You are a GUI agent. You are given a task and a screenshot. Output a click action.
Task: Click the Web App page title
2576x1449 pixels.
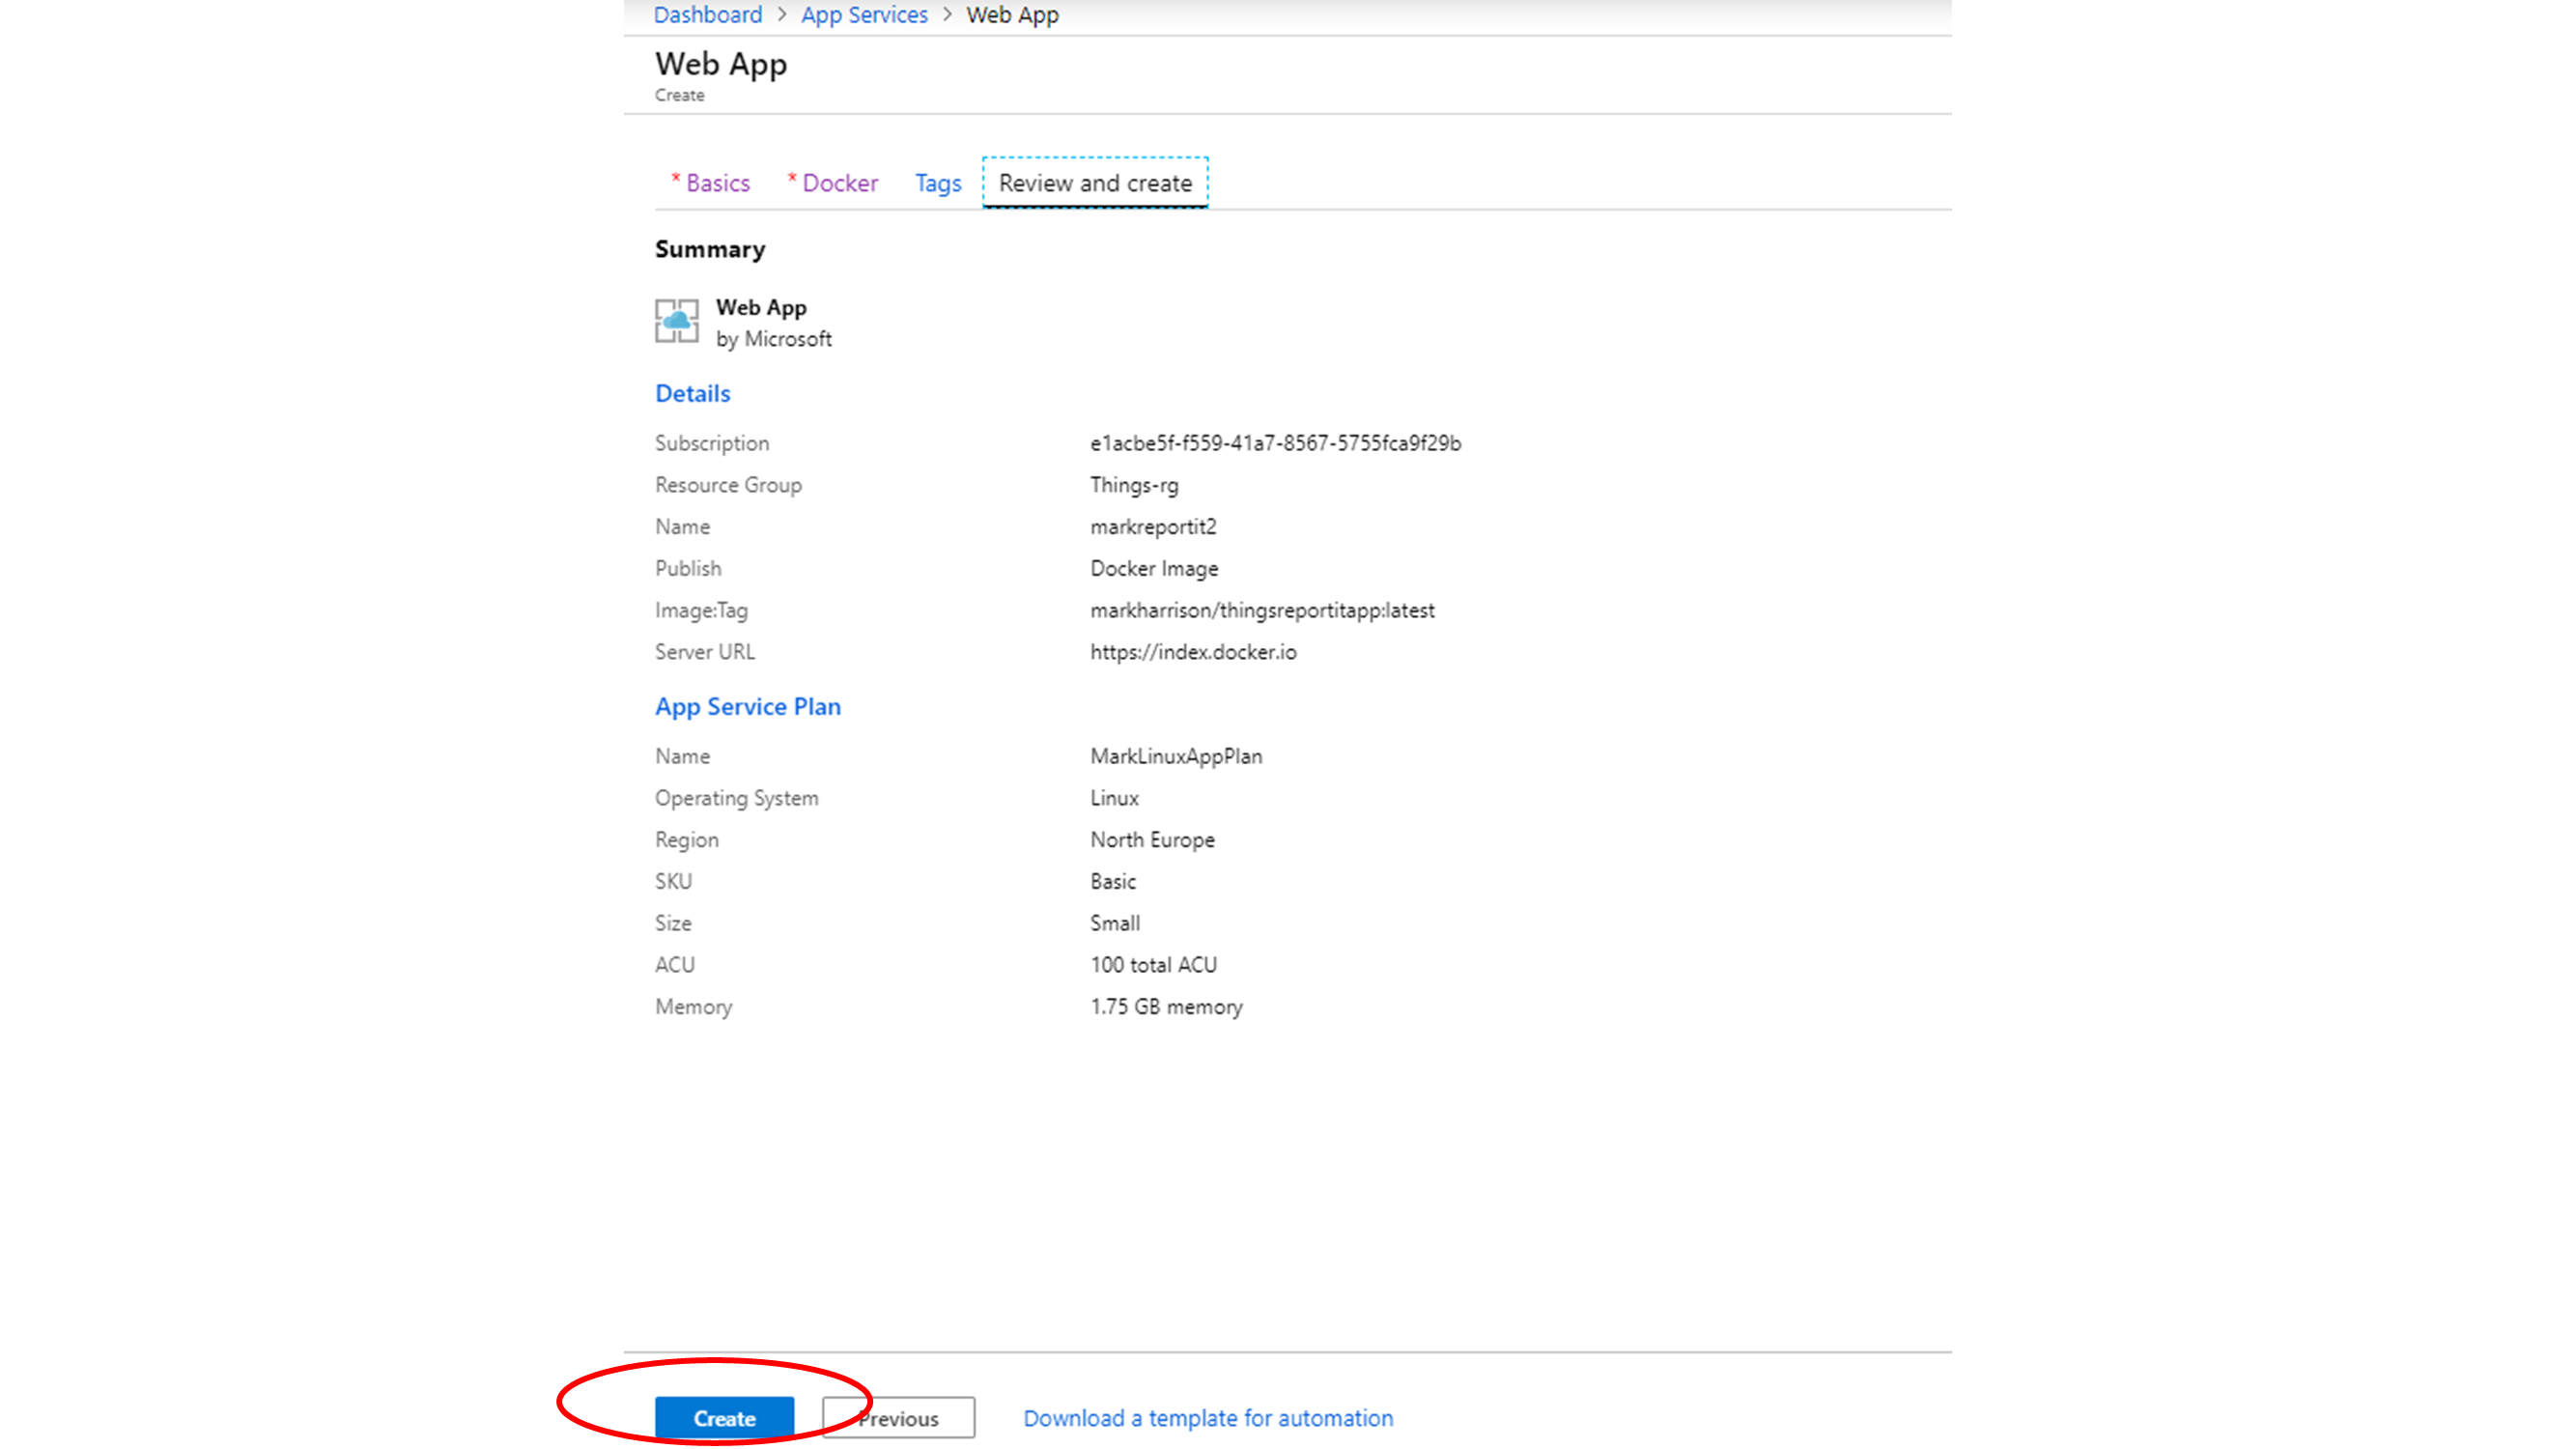click(x=720, y=64)
